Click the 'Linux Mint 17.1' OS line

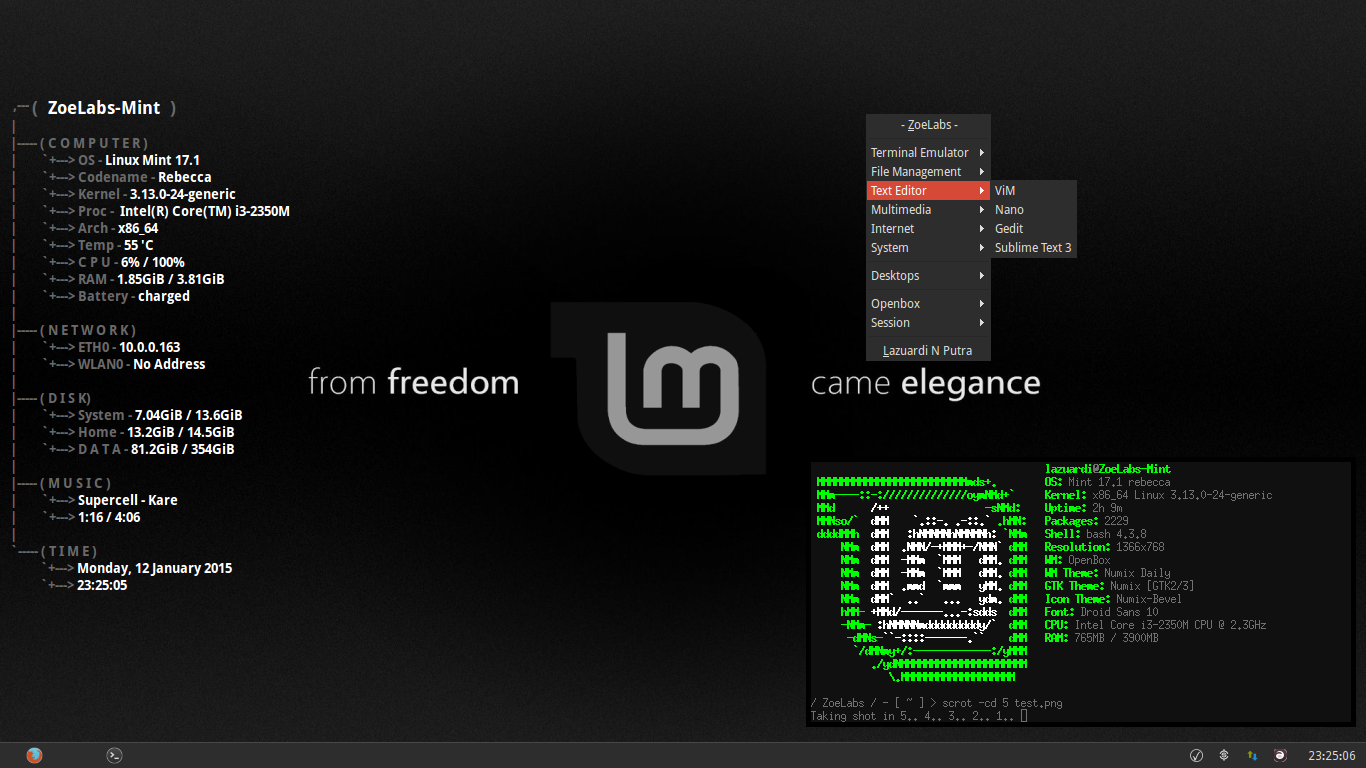[152, 160]
